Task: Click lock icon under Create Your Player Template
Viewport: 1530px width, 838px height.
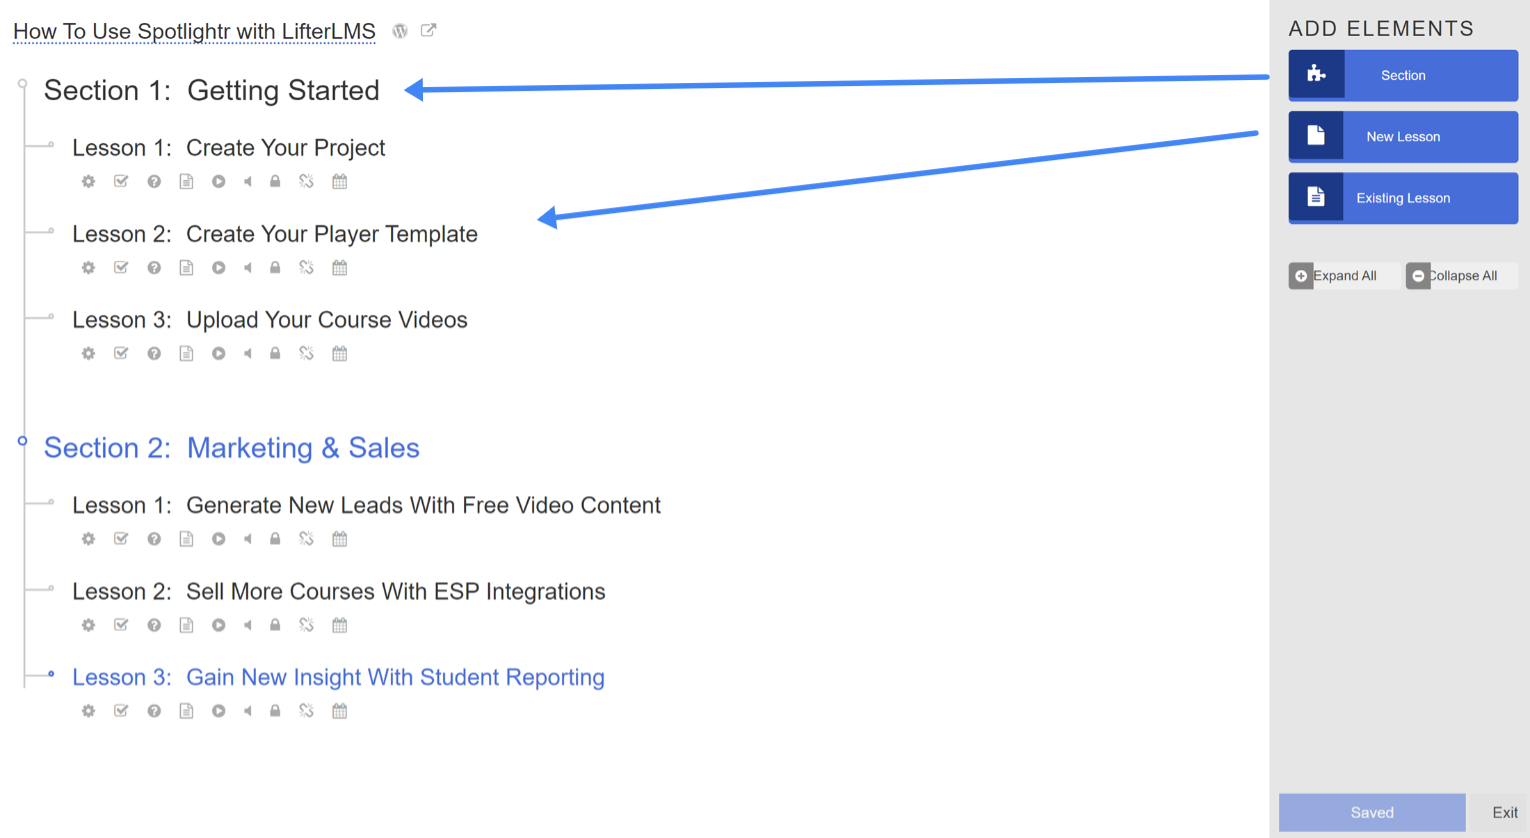Action: click(275, 267)
